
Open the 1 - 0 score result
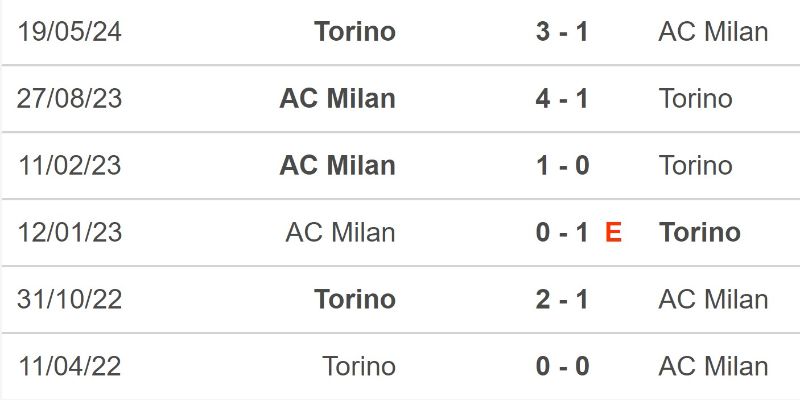point(562,166)
